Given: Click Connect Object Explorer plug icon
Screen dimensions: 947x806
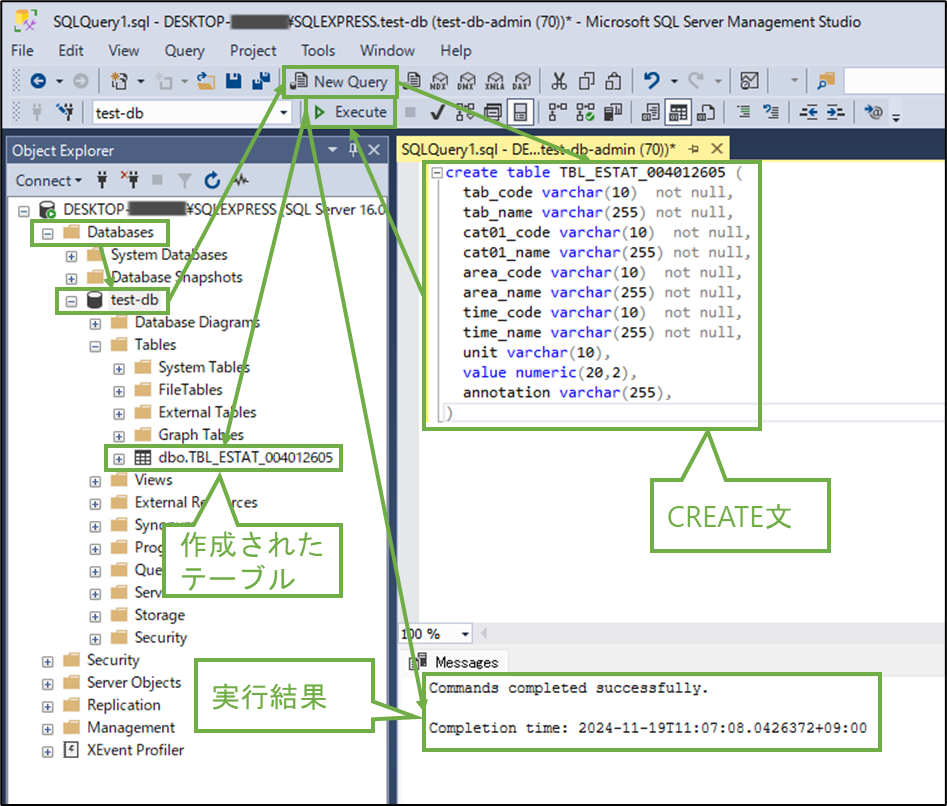Looking at the screenshot, I should 102,180.
